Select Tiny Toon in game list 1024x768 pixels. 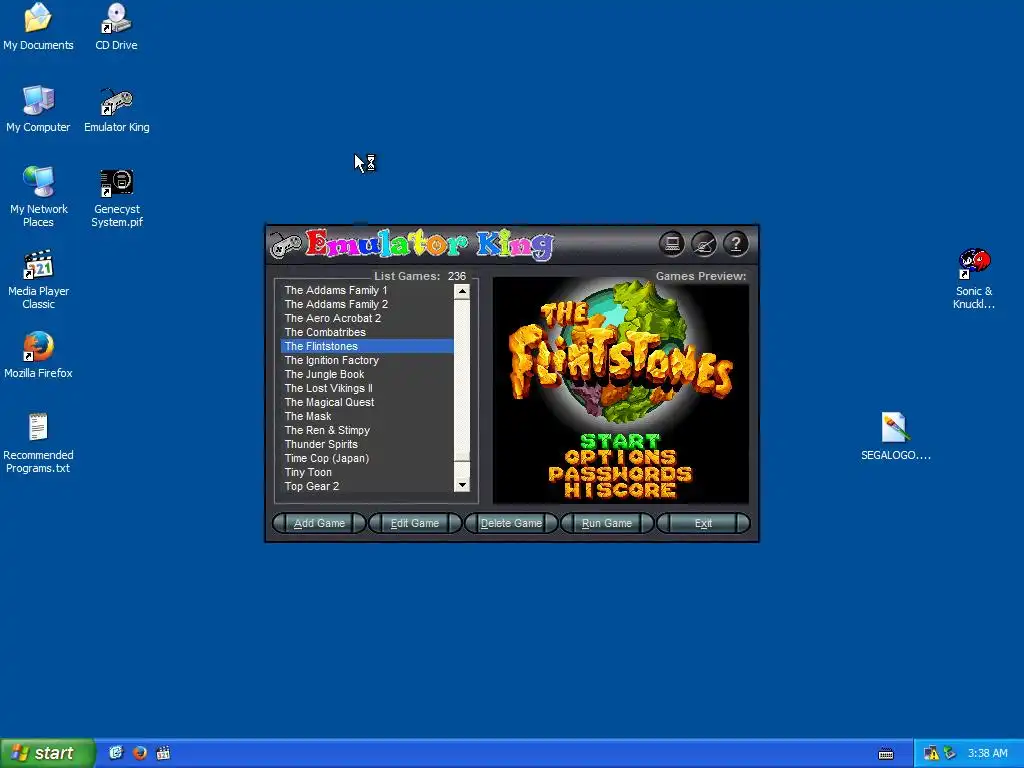[367, 472]
